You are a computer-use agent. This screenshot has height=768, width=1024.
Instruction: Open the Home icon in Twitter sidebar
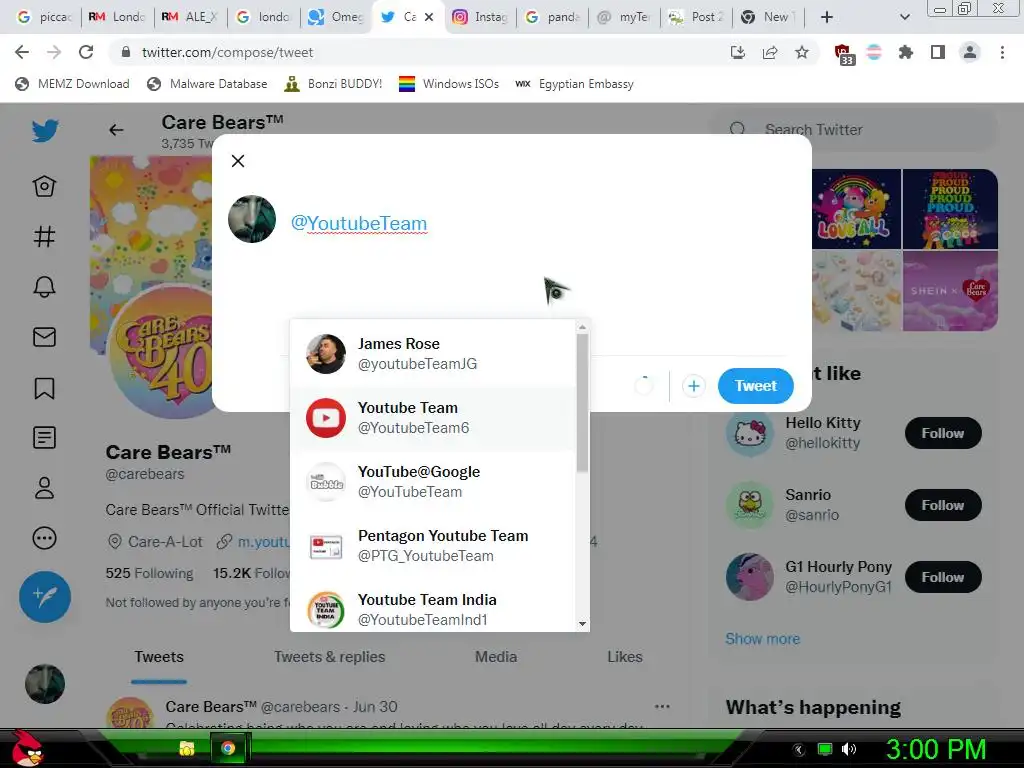(44, 186)
